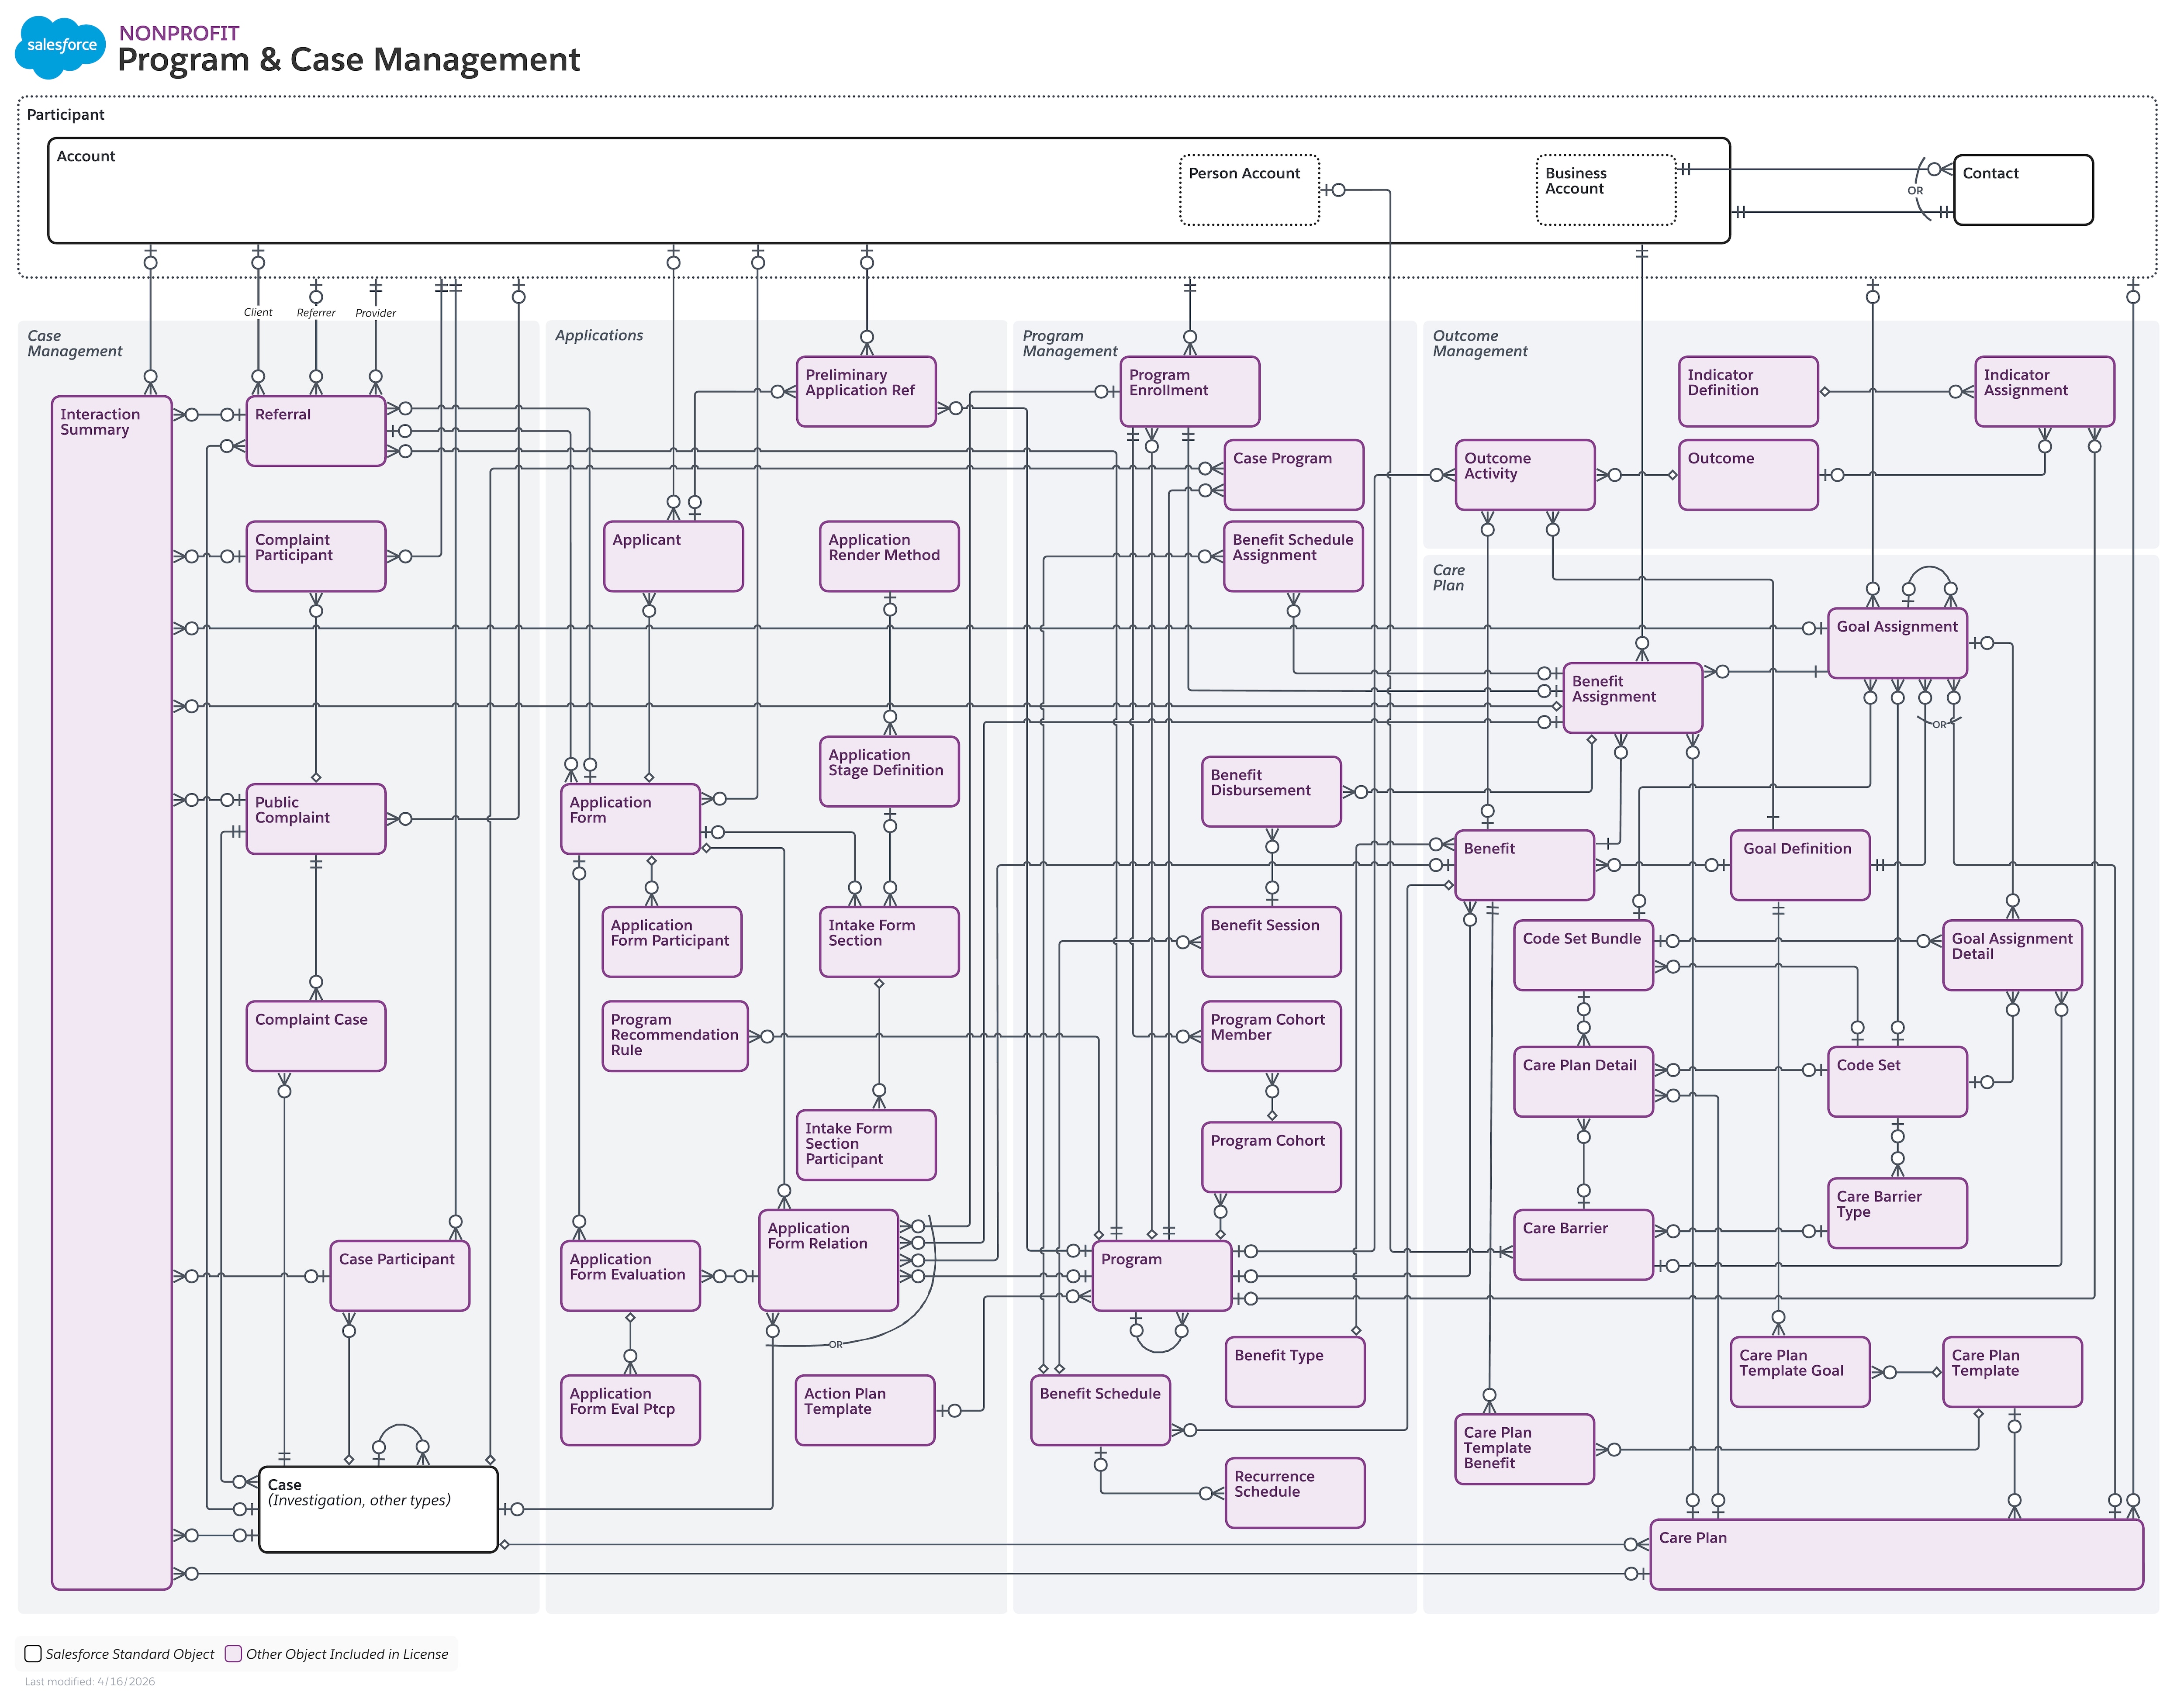Select the Benefit Session entity
Image resolution: width=2184 pixels, height=1702 pixels.
(1272, 942)
